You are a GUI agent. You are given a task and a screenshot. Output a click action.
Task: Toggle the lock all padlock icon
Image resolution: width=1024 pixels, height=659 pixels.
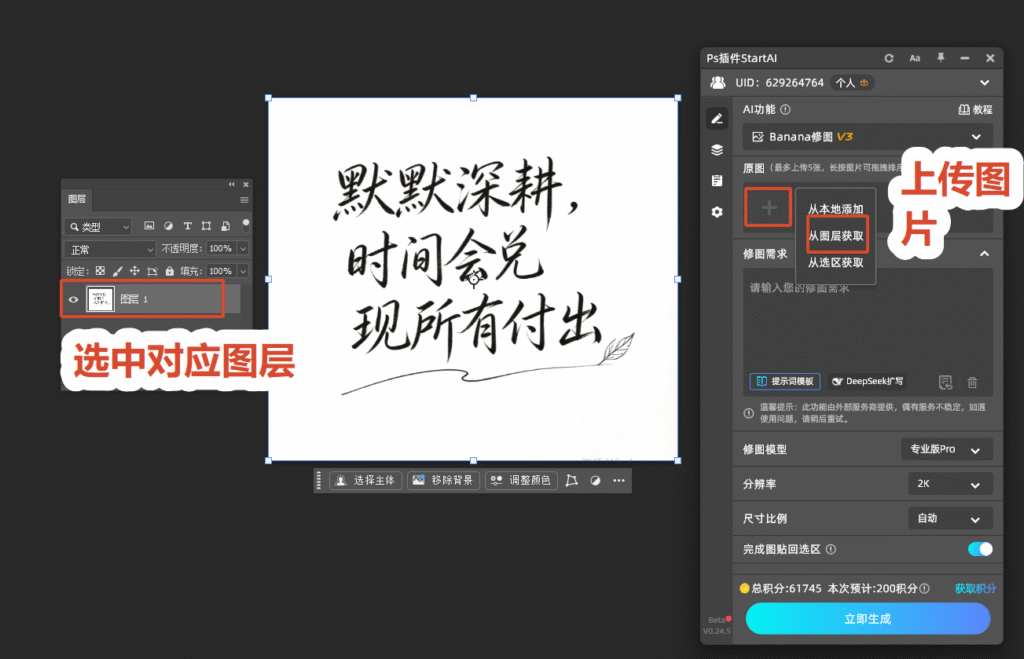pos(170,270)
